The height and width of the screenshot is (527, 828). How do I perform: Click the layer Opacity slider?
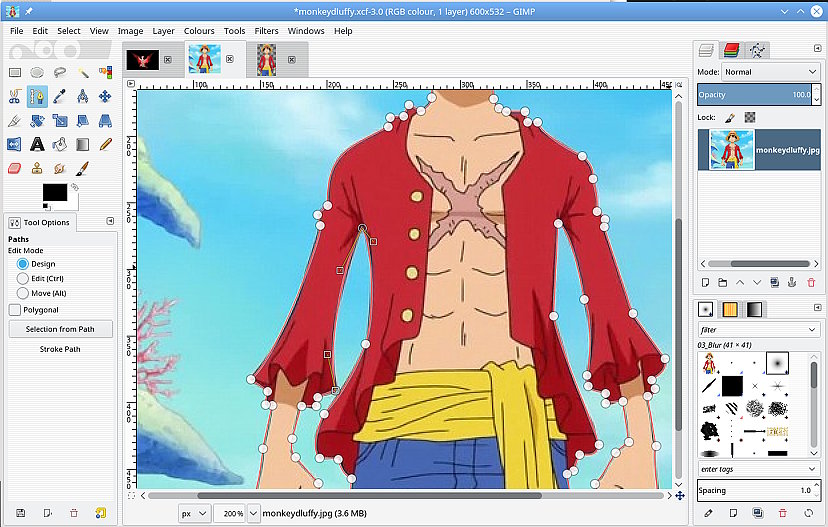tap(754, 95)
